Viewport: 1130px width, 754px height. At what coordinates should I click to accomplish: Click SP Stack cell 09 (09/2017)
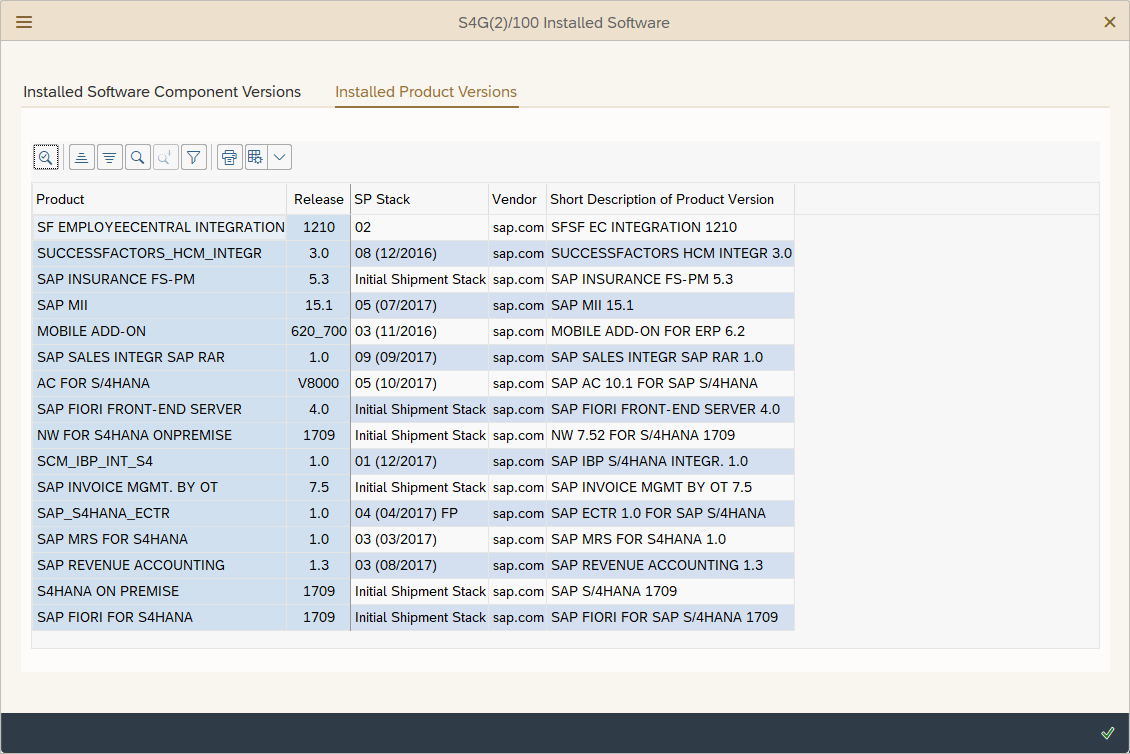pos(419,357)
